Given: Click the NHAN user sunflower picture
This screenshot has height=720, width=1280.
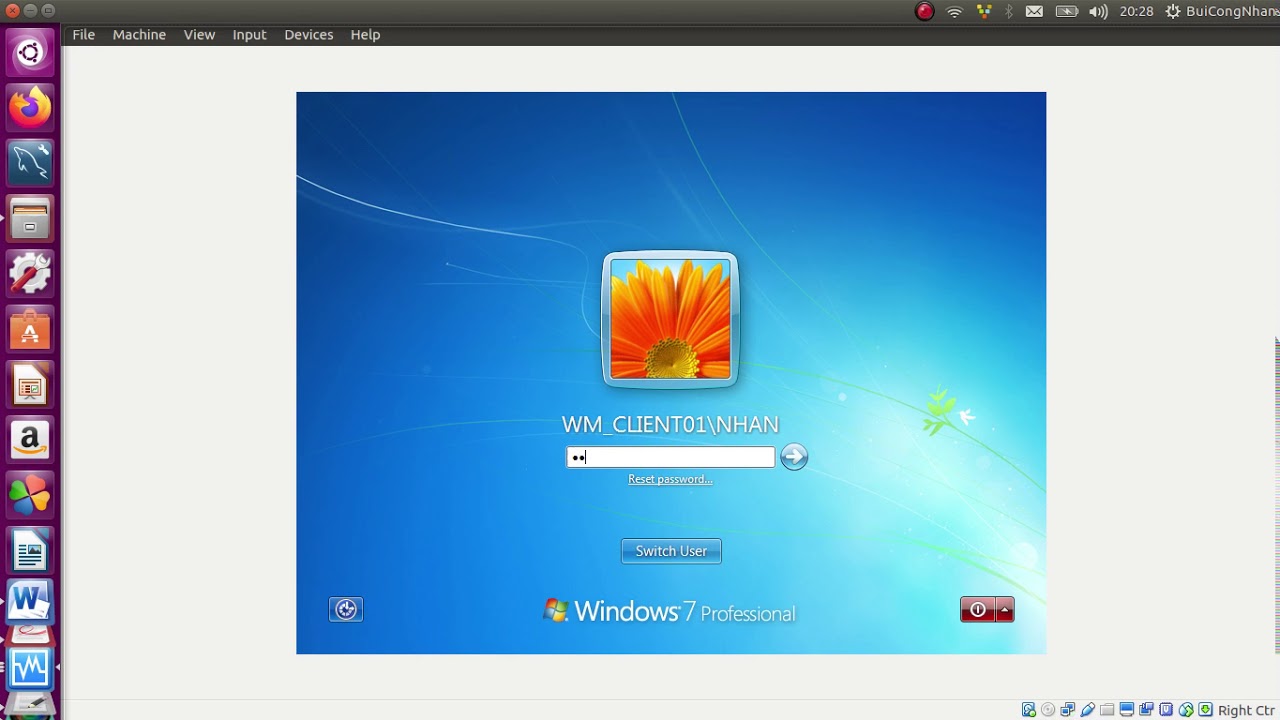Looking at the screenshot, I should (x=670, y=319).
